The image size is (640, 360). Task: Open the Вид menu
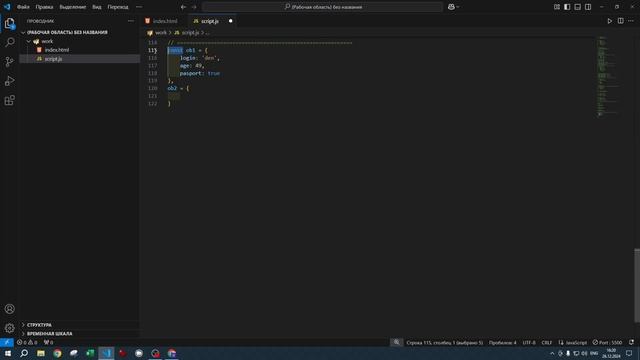click(x=97, y=7)
